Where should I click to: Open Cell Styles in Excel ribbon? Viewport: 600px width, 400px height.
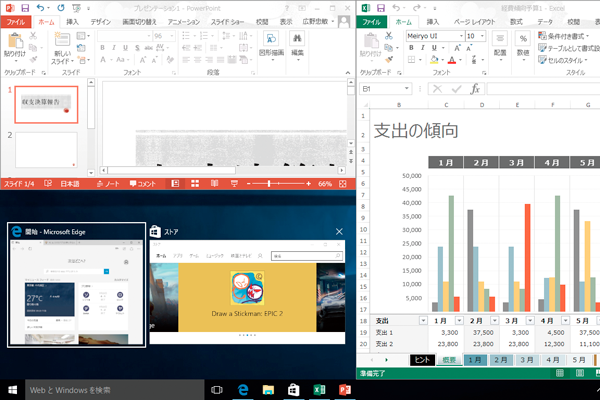563,60
